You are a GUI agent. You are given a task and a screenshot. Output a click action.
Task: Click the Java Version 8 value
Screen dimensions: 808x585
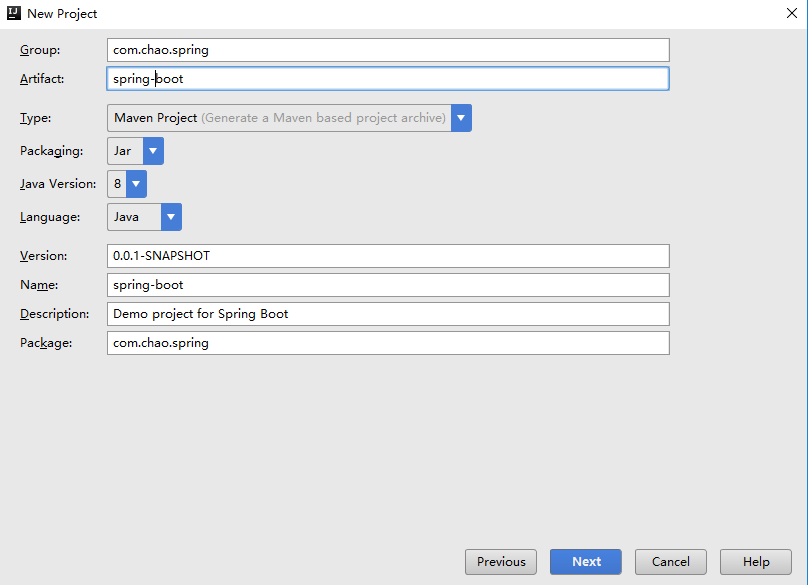(117, 184)
